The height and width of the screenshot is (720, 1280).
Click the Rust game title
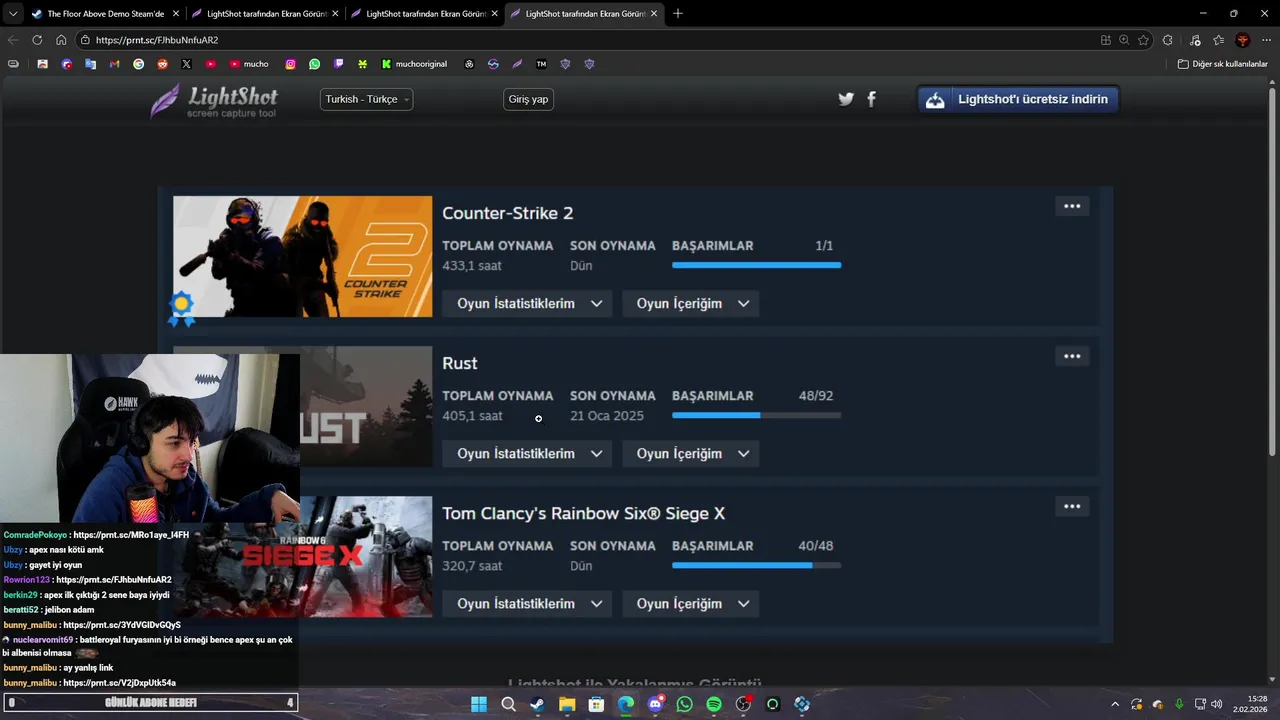click(x=460, y=363)
